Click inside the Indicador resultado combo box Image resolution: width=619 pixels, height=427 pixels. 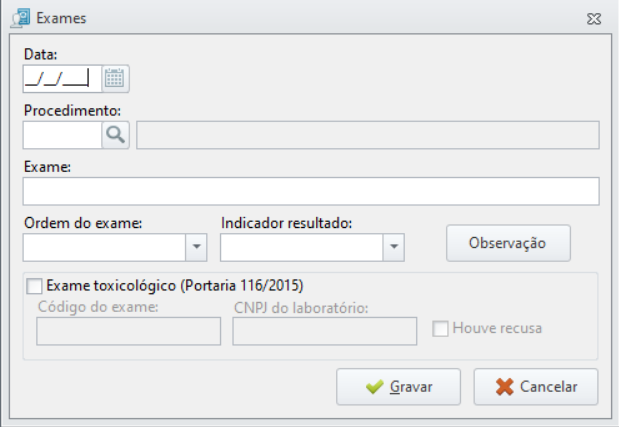coord(302,247)
